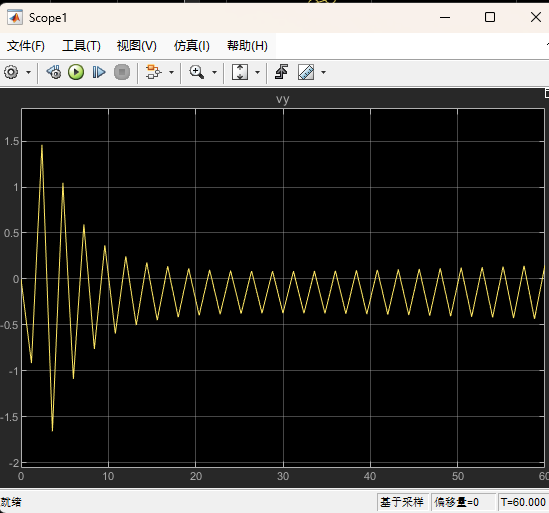Run the simulation with the green play button
This screenshot has height=513, width=549.
pos(76,72)
